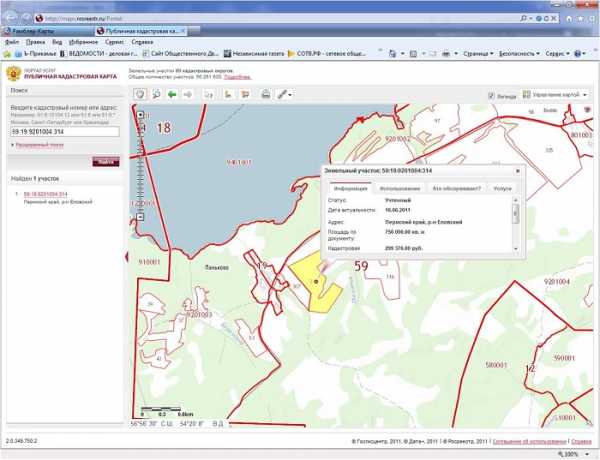
Task: Click the command bar printer icon
Action: [447, 54]
